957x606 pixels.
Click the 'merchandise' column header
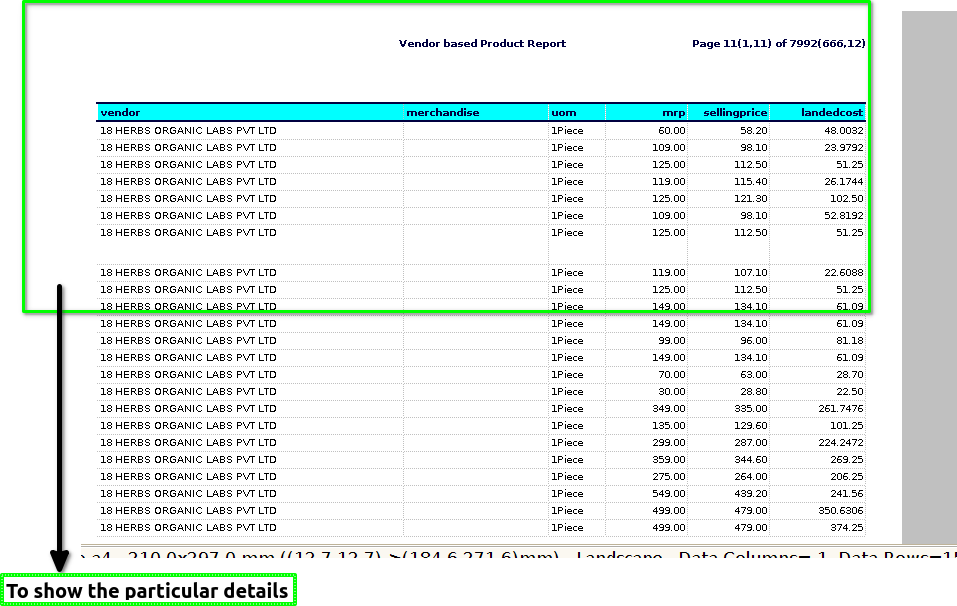click(x=442, y=112)
